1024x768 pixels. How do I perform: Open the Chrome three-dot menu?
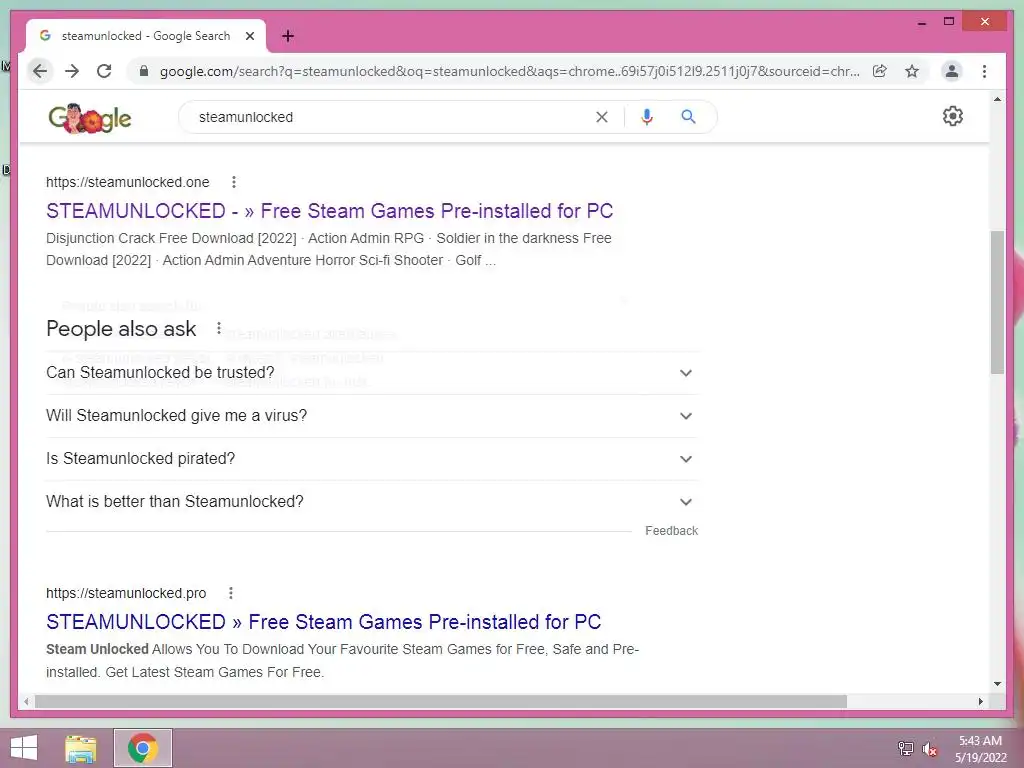(984, 71)
